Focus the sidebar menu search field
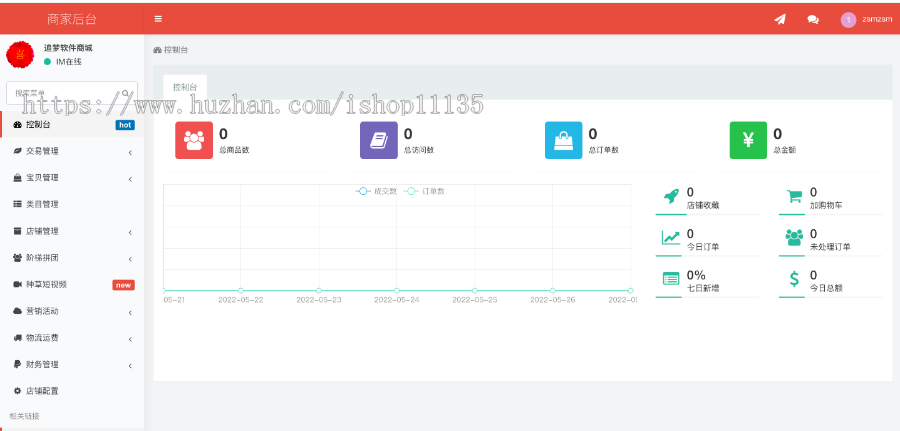This screenshot has height=431, width=900. coord(72,93)
